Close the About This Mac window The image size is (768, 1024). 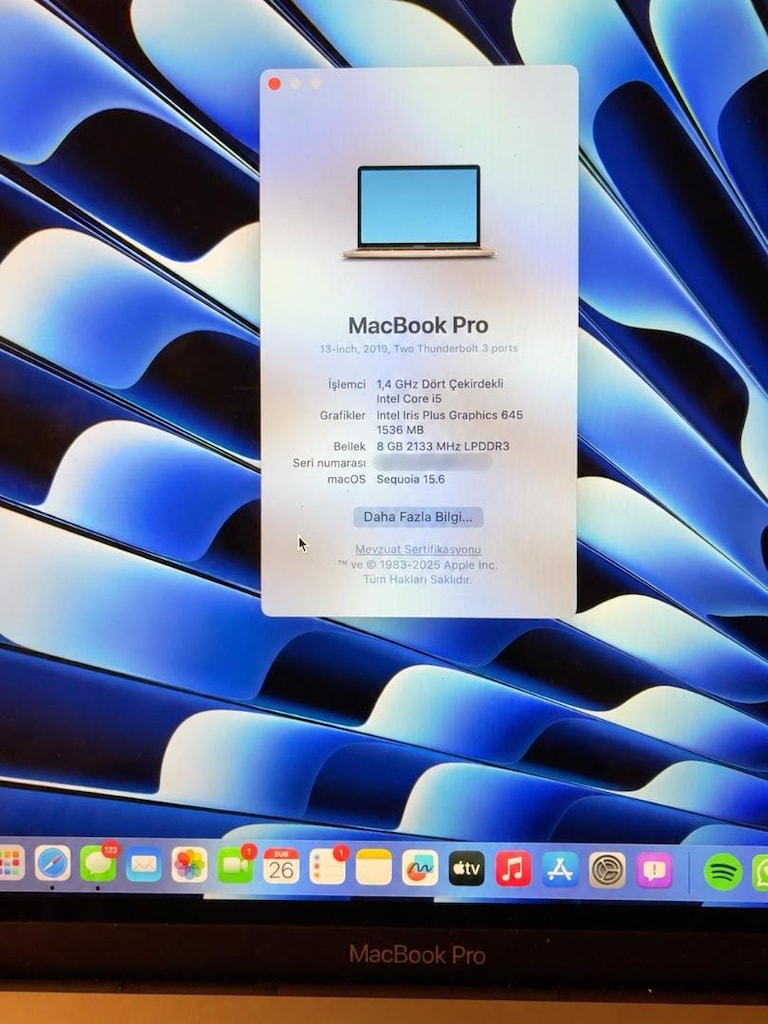click(275, 84)
